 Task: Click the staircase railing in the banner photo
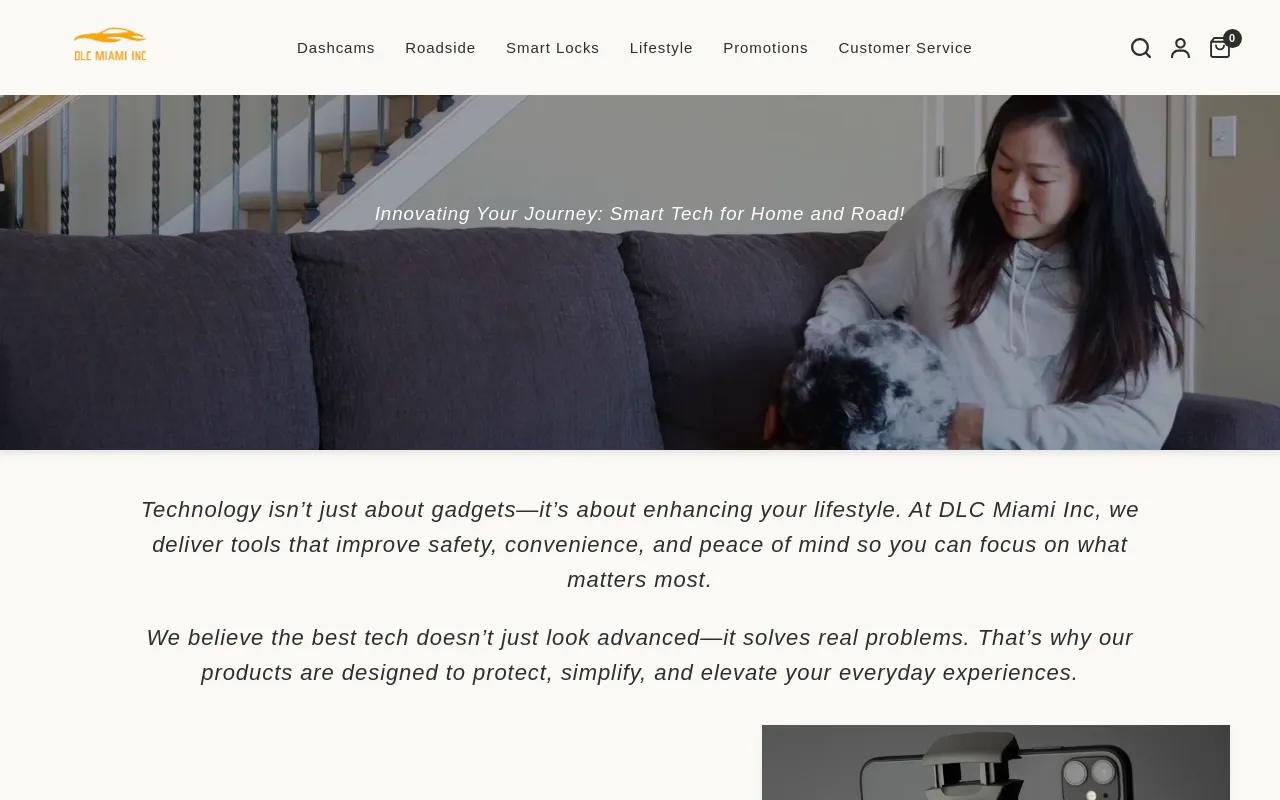[250, 150]
